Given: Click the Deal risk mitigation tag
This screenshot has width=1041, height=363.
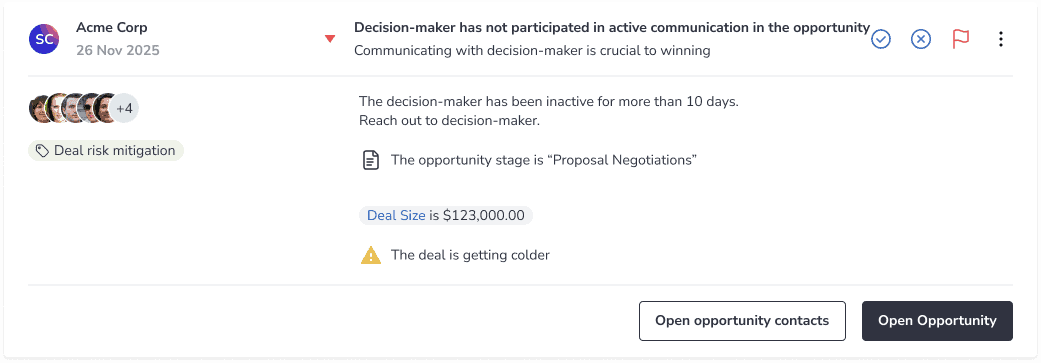Looking at the screenshot, I should [106, 151].
